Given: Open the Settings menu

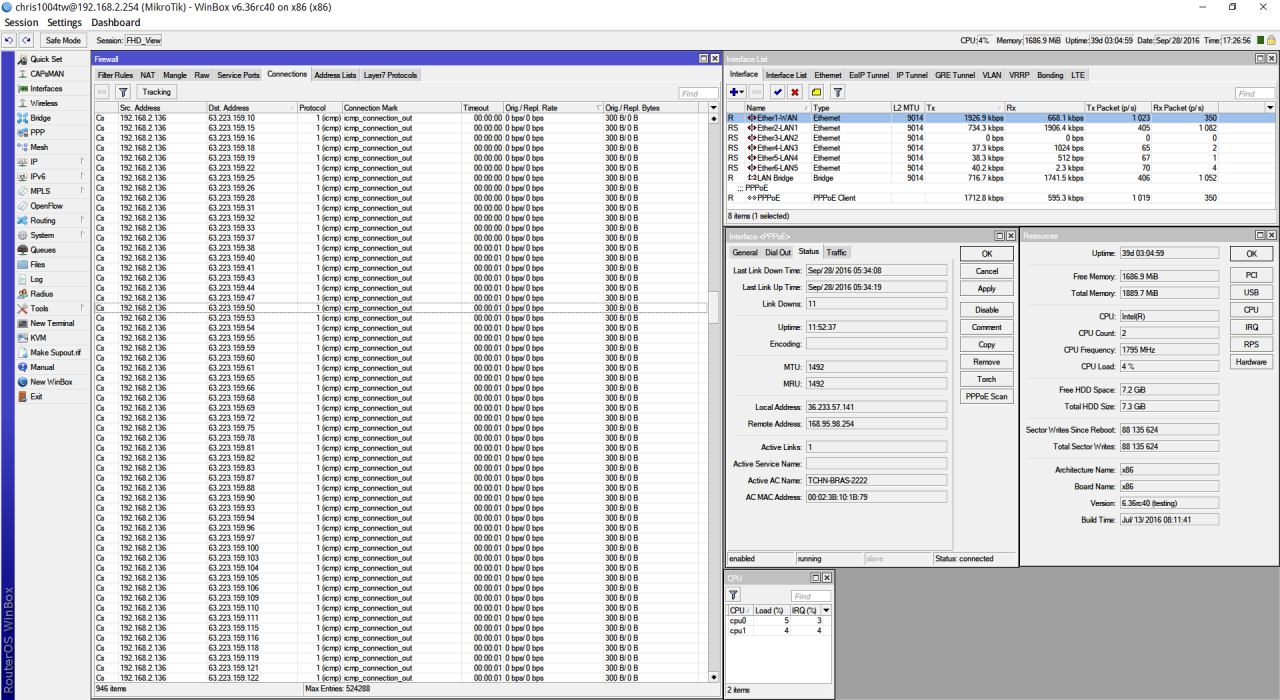Looking at the screenshot, I should 64,22.
